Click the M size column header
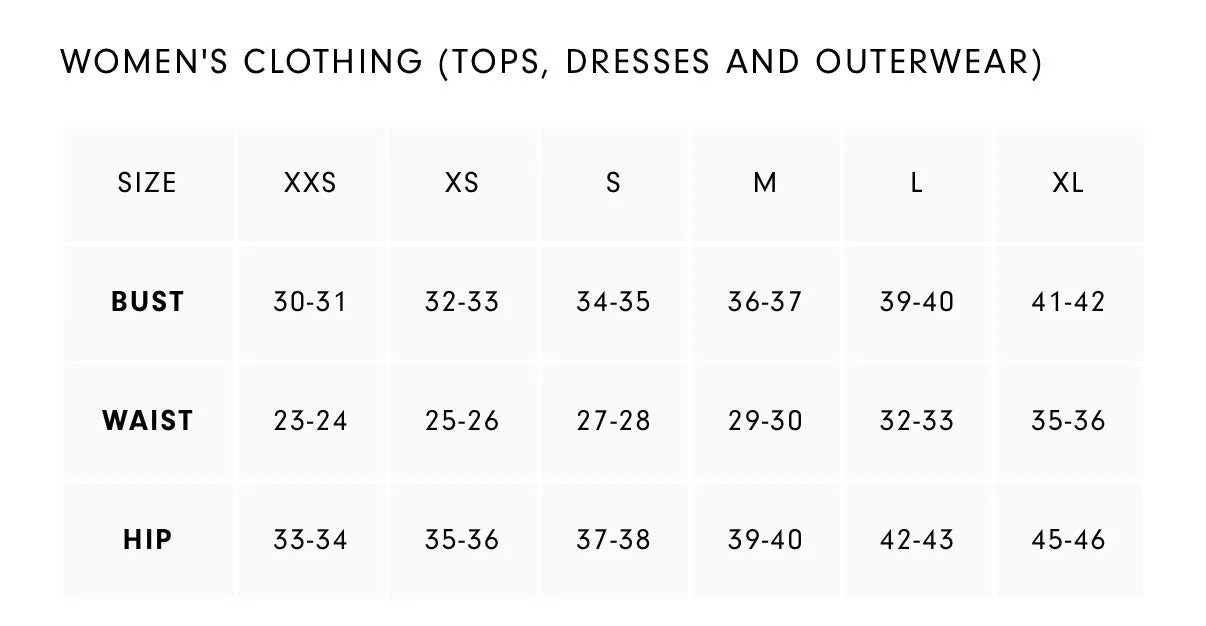1206x626 pixels. point(765,183)
